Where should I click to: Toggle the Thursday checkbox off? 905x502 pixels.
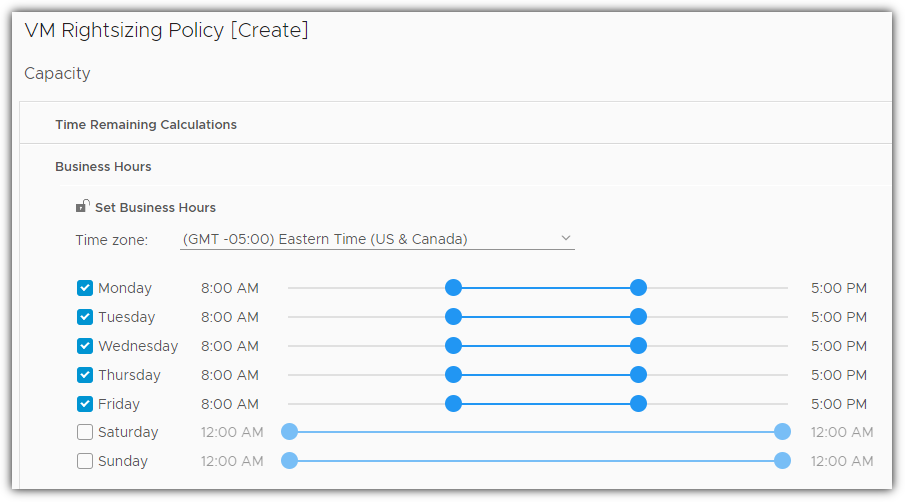click(85, 375)
